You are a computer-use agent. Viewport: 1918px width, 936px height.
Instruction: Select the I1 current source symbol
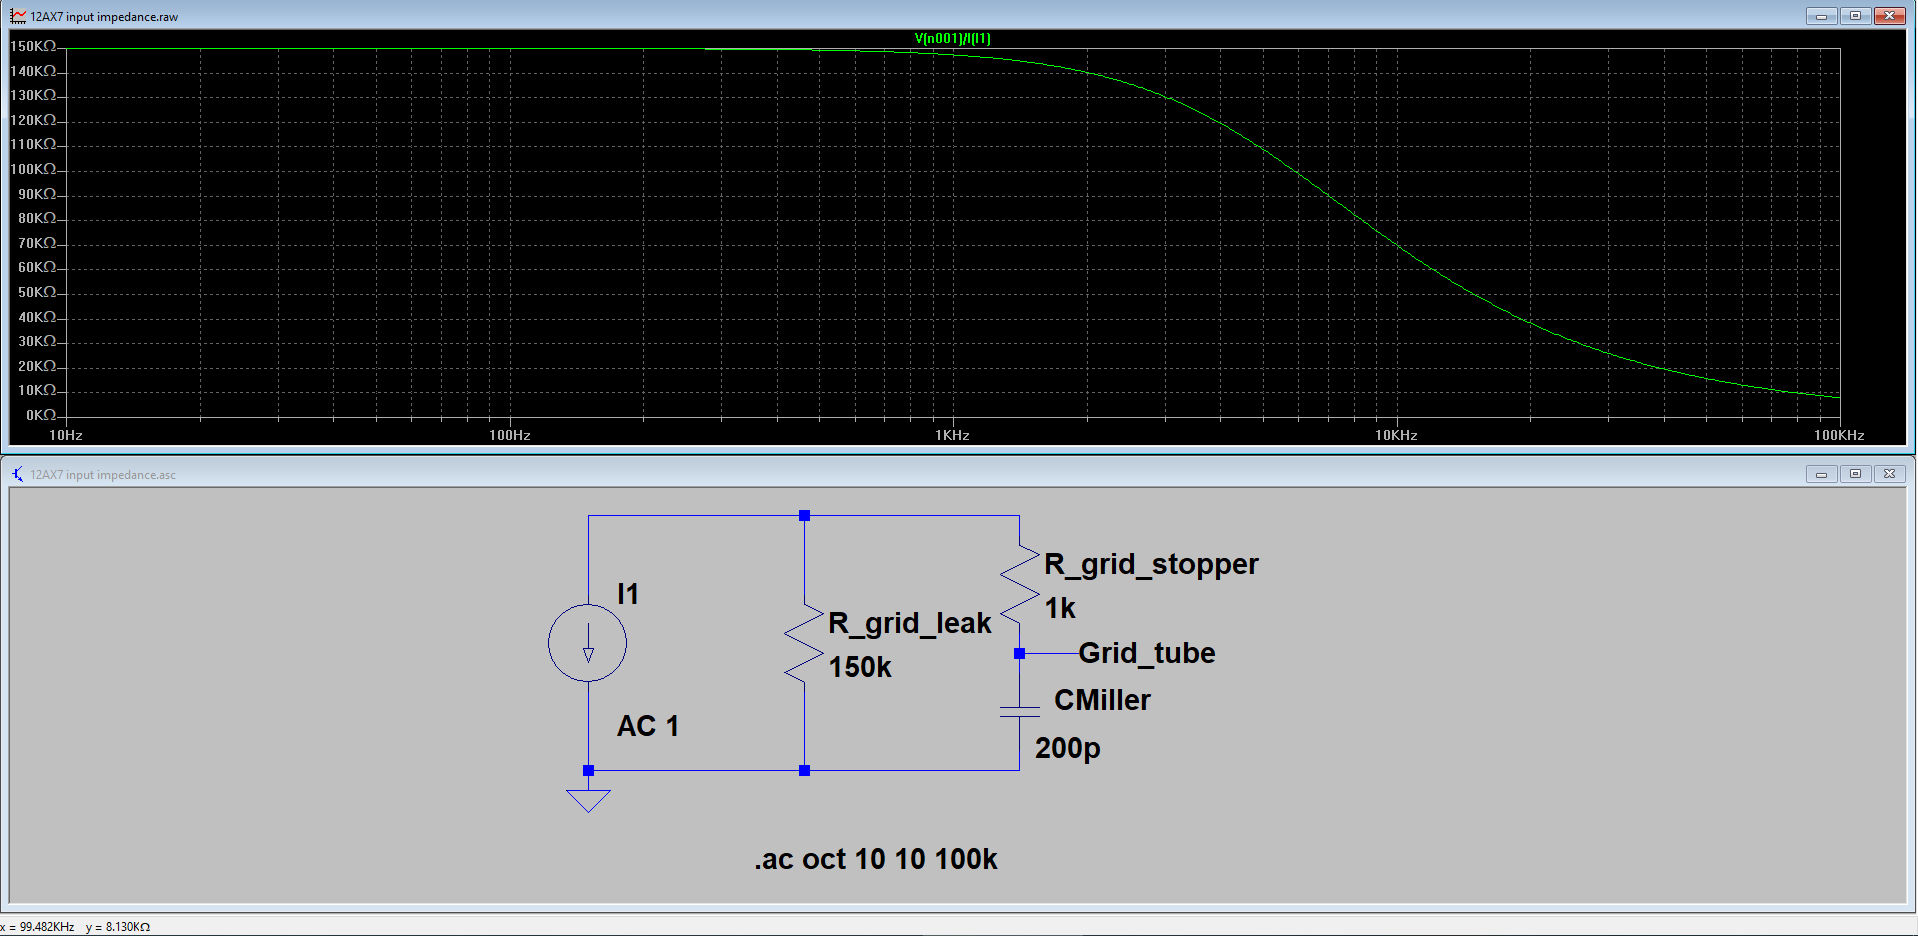pyautogui.click(x=588, y=643)
